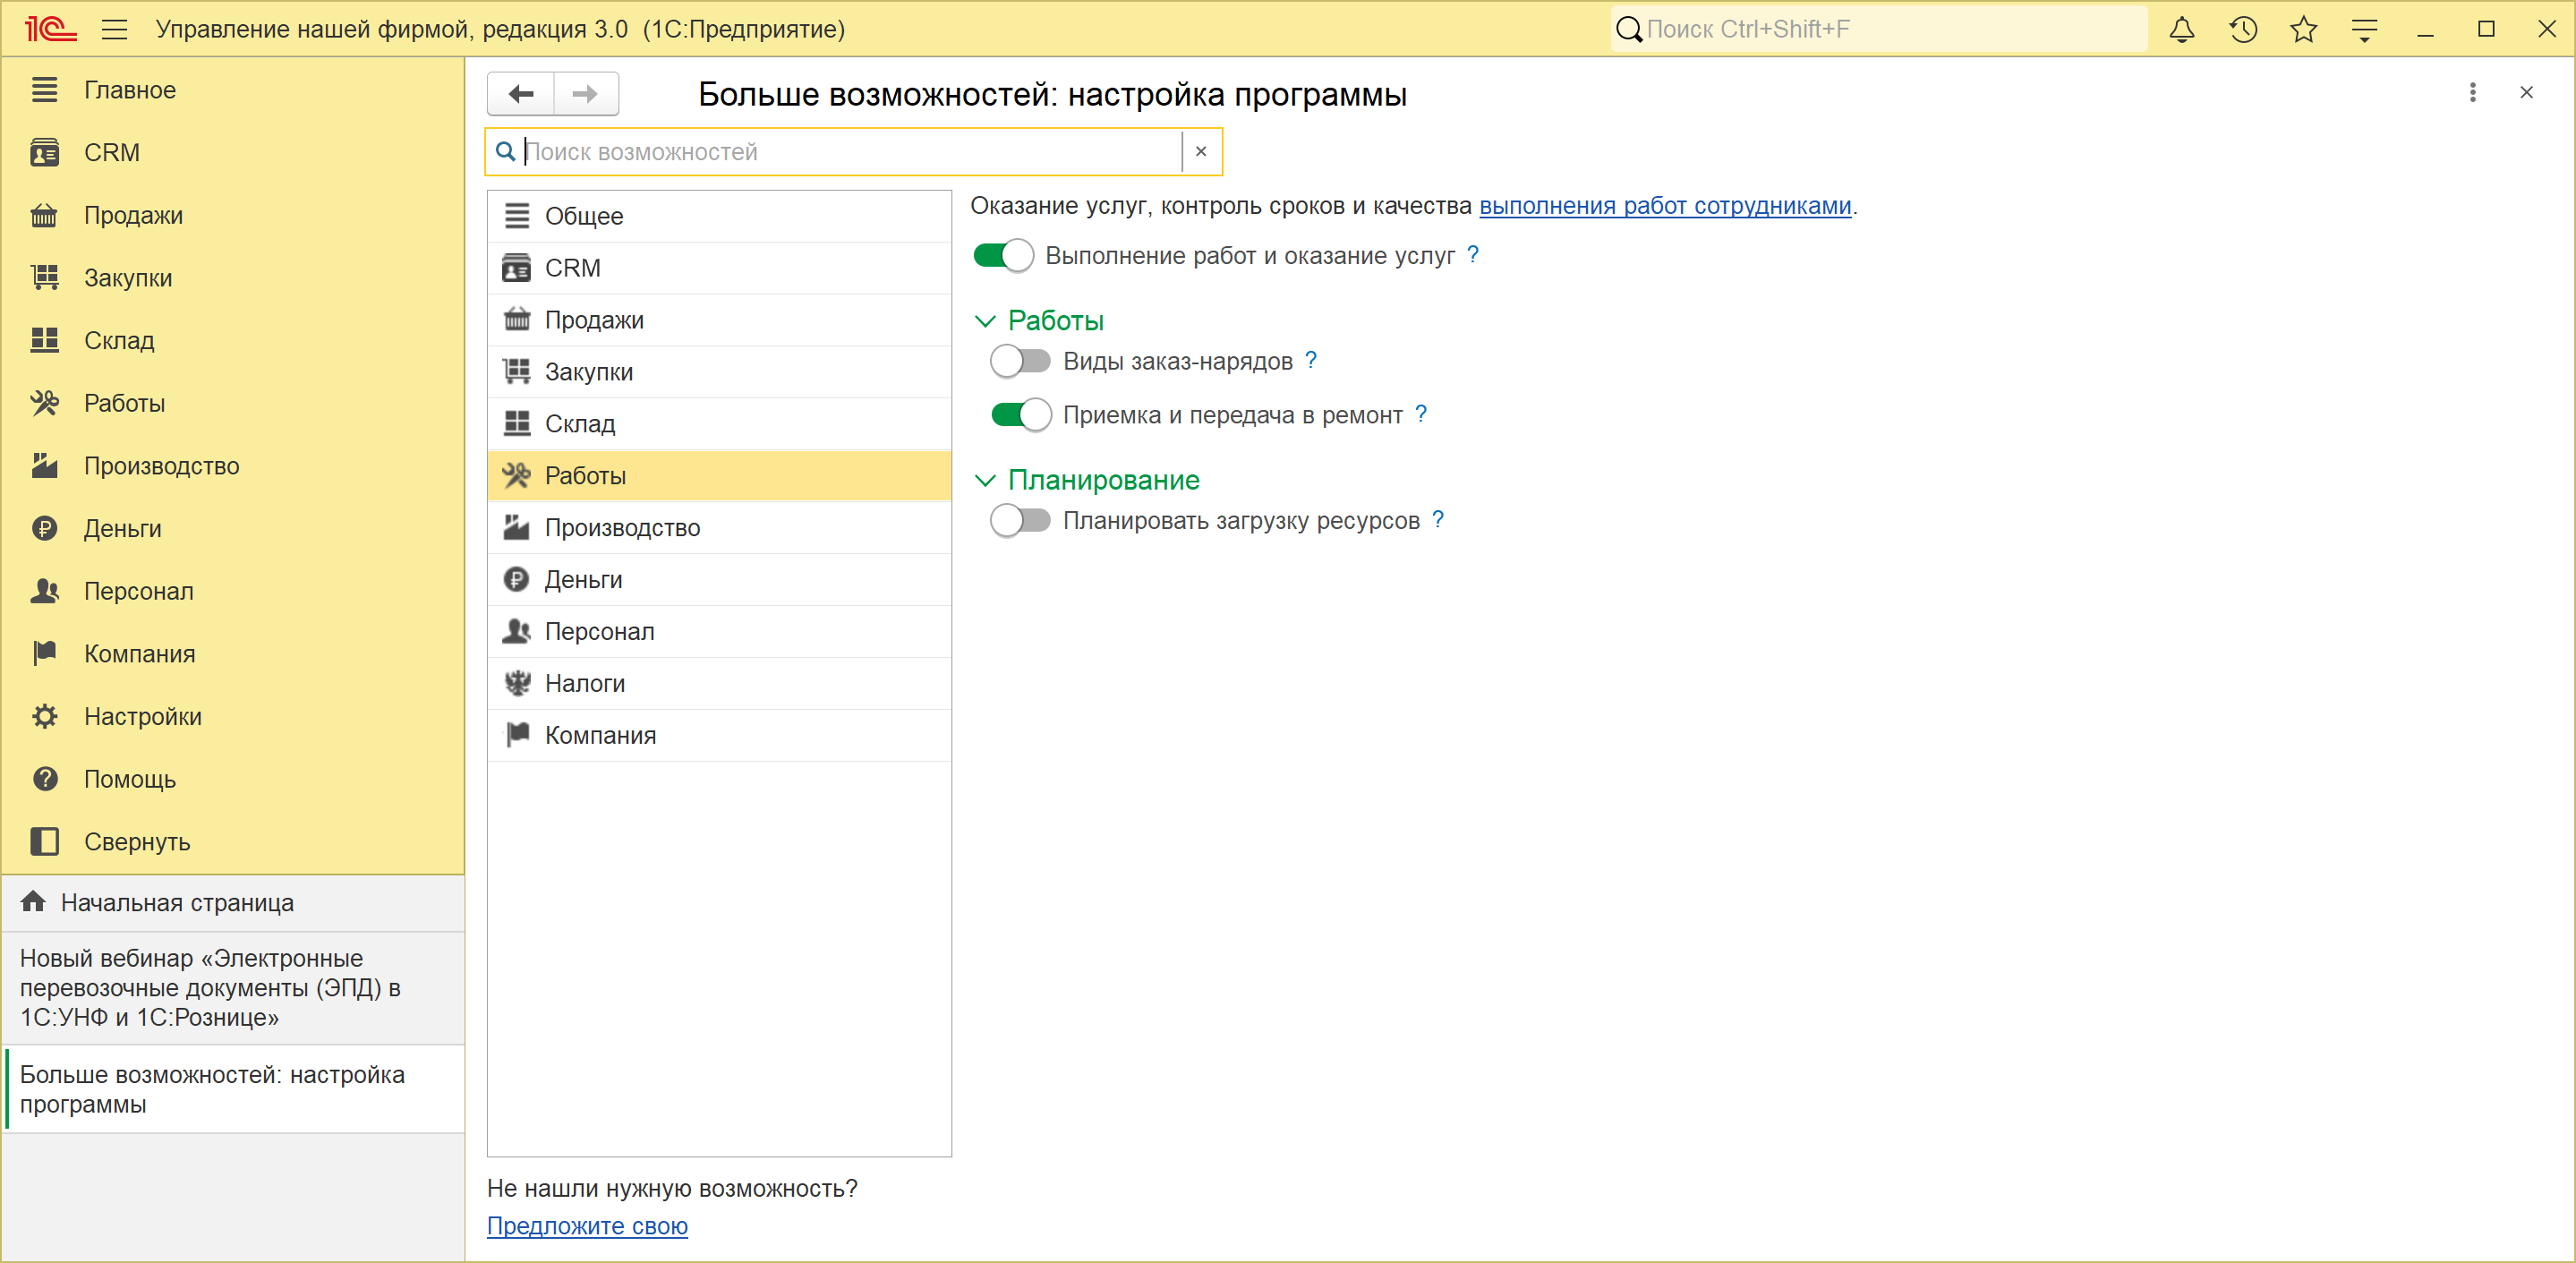Select the highlighted Работы row in settings list
2576x1263 pixels.
719,476
